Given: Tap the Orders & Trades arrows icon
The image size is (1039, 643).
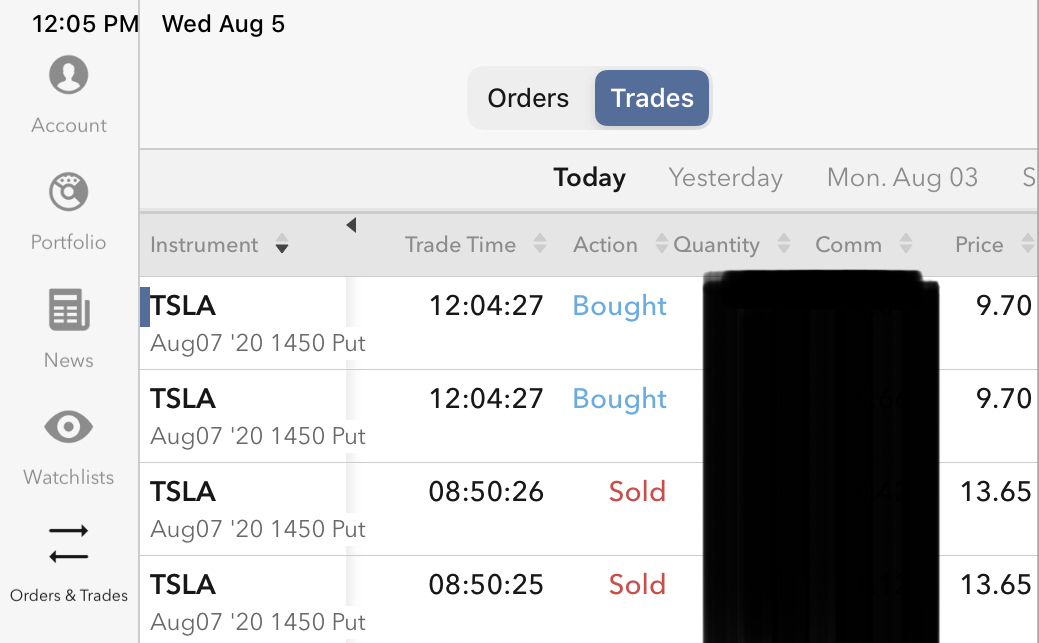Looking at the screenshot, I should click(68, 545).
